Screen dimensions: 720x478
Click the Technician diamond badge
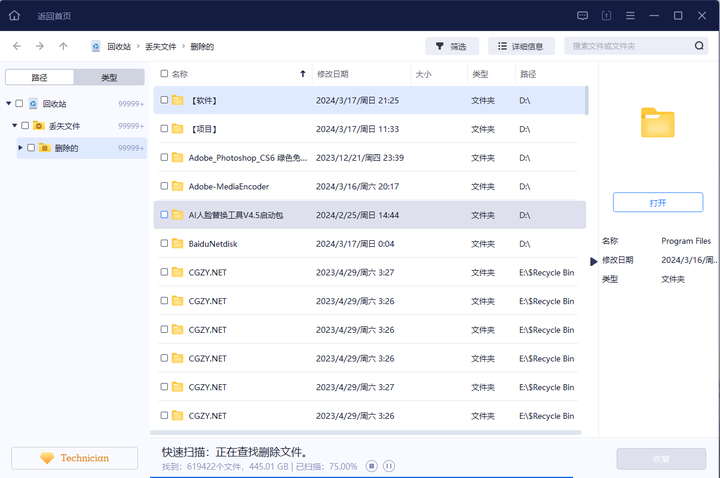pyautogui.click(x=47, y=458)
